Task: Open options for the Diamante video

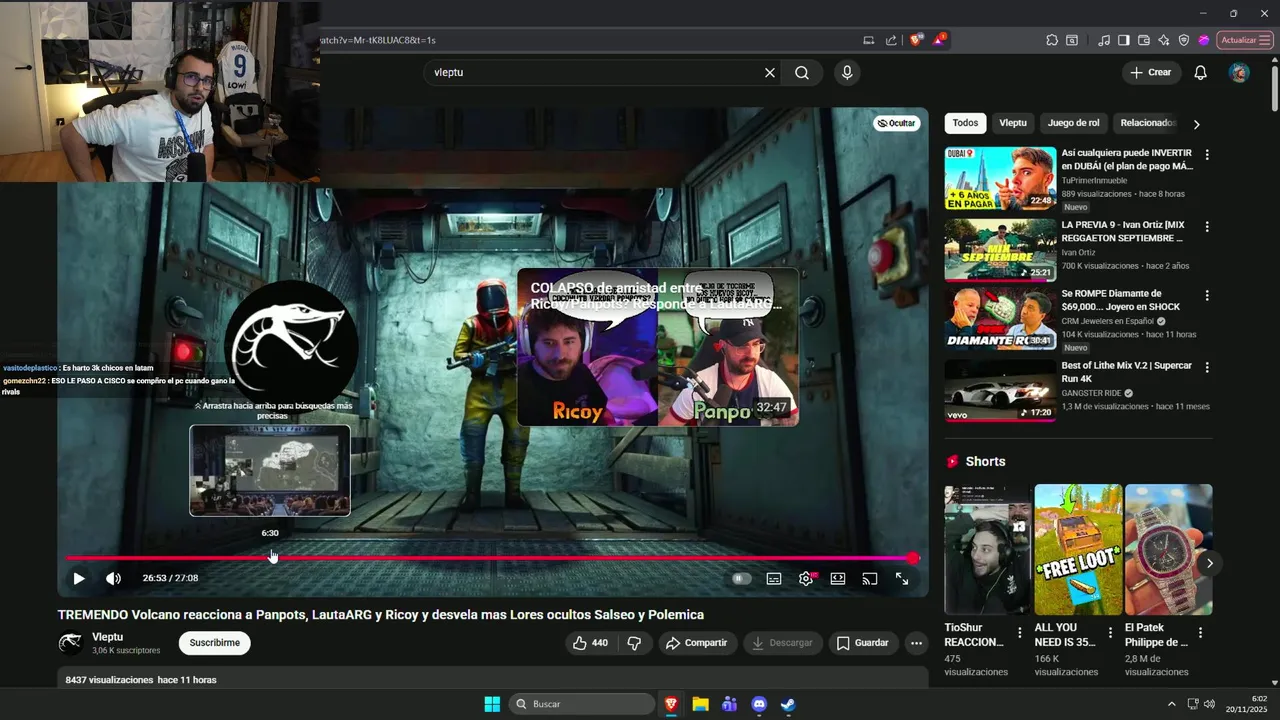Action: pos(1207,296)
